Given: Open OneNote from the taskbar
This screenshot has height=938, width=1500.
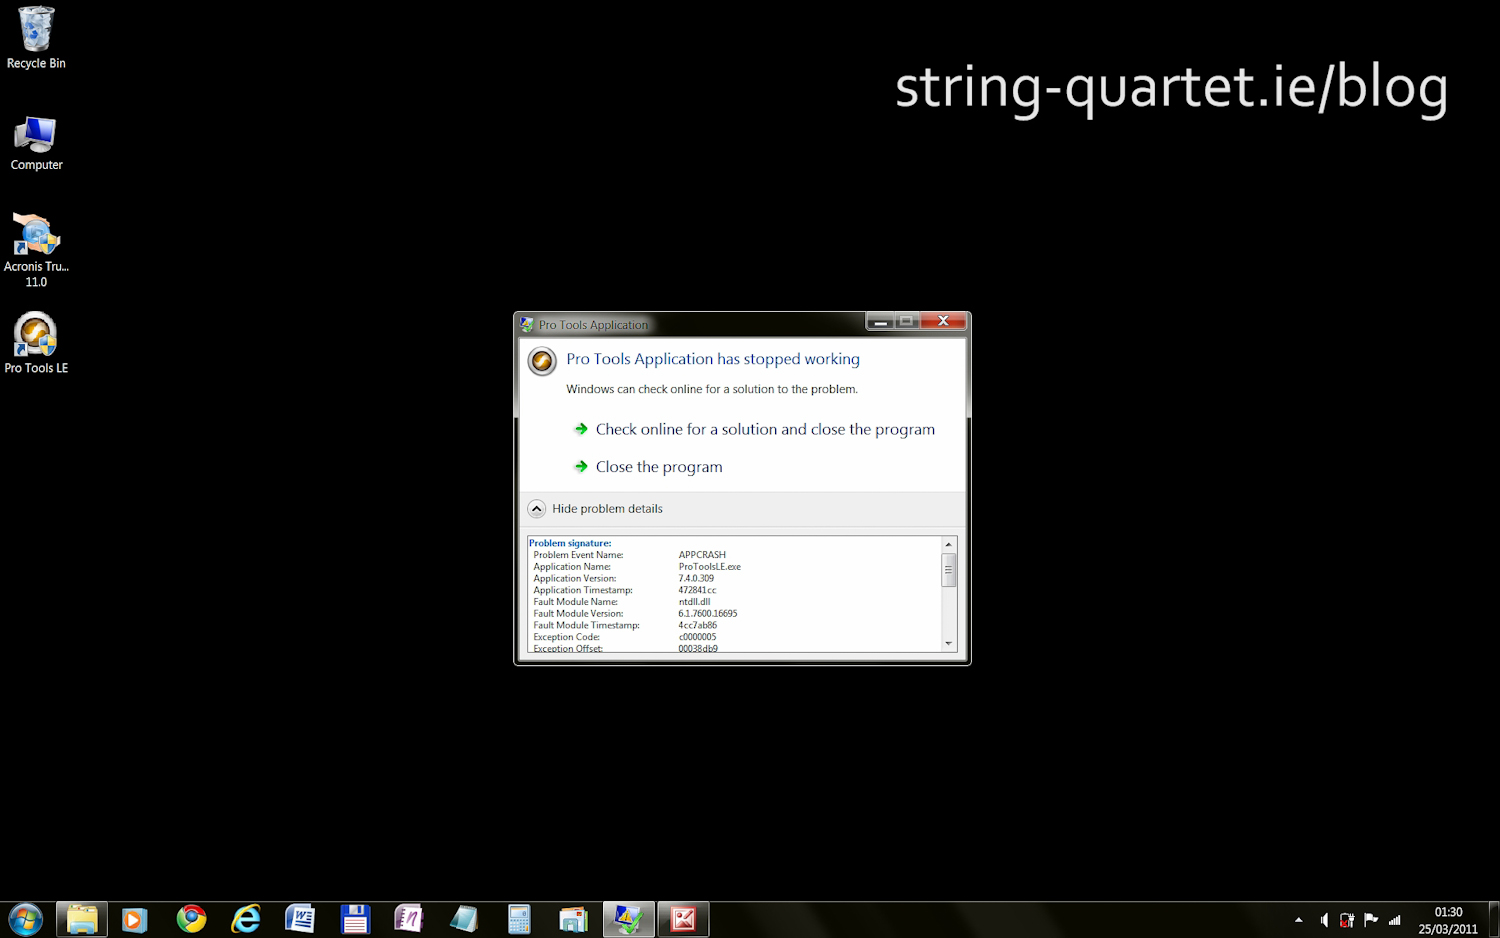Looking at the screenshot, I should coord(409,919).
